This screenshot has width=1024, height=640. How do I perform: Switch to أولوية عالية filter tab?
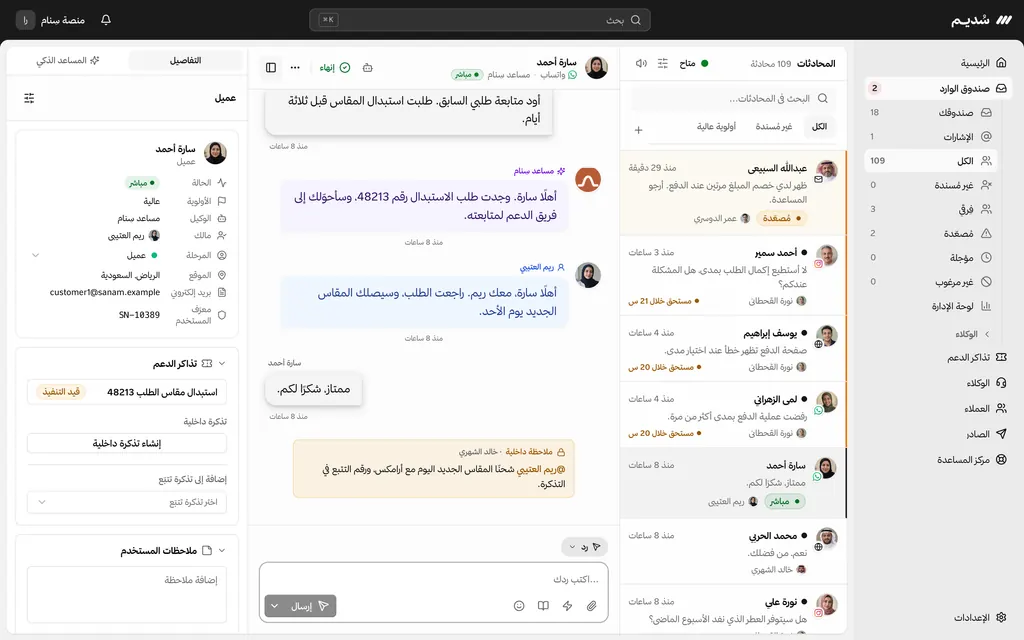point(716,127)
